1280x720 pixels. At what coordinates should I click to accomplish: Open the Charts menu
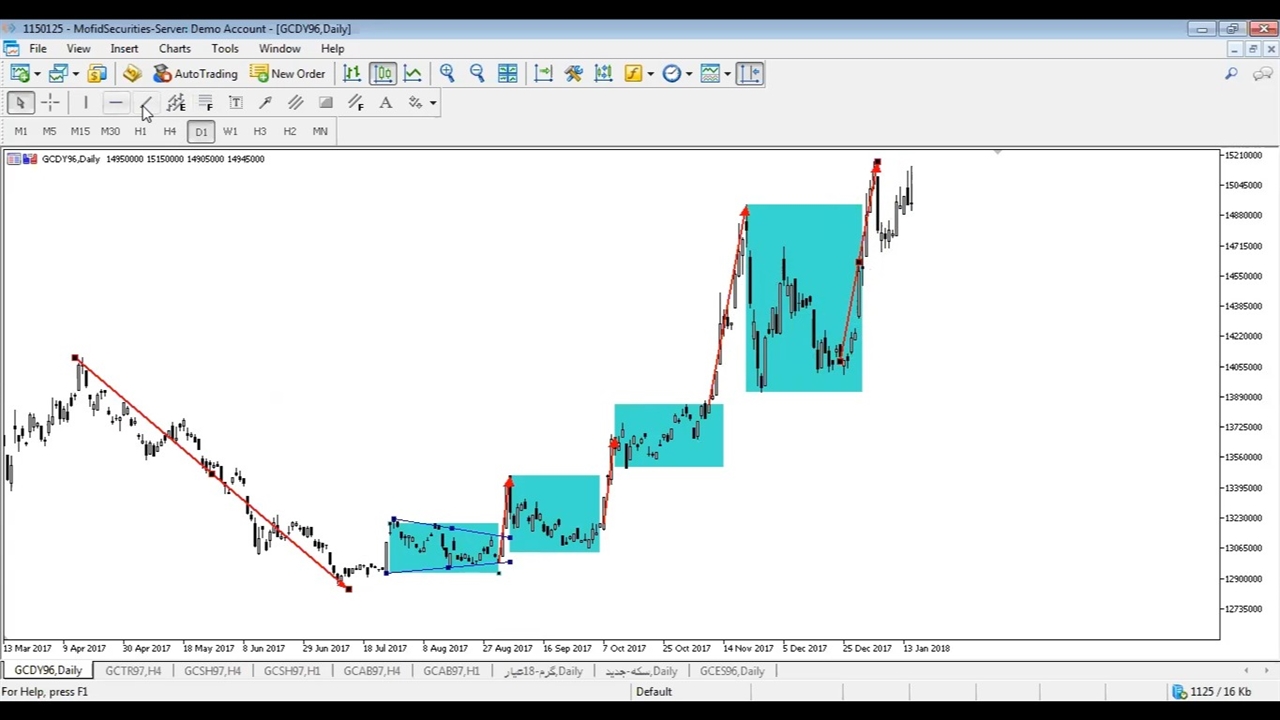(174, 48)
